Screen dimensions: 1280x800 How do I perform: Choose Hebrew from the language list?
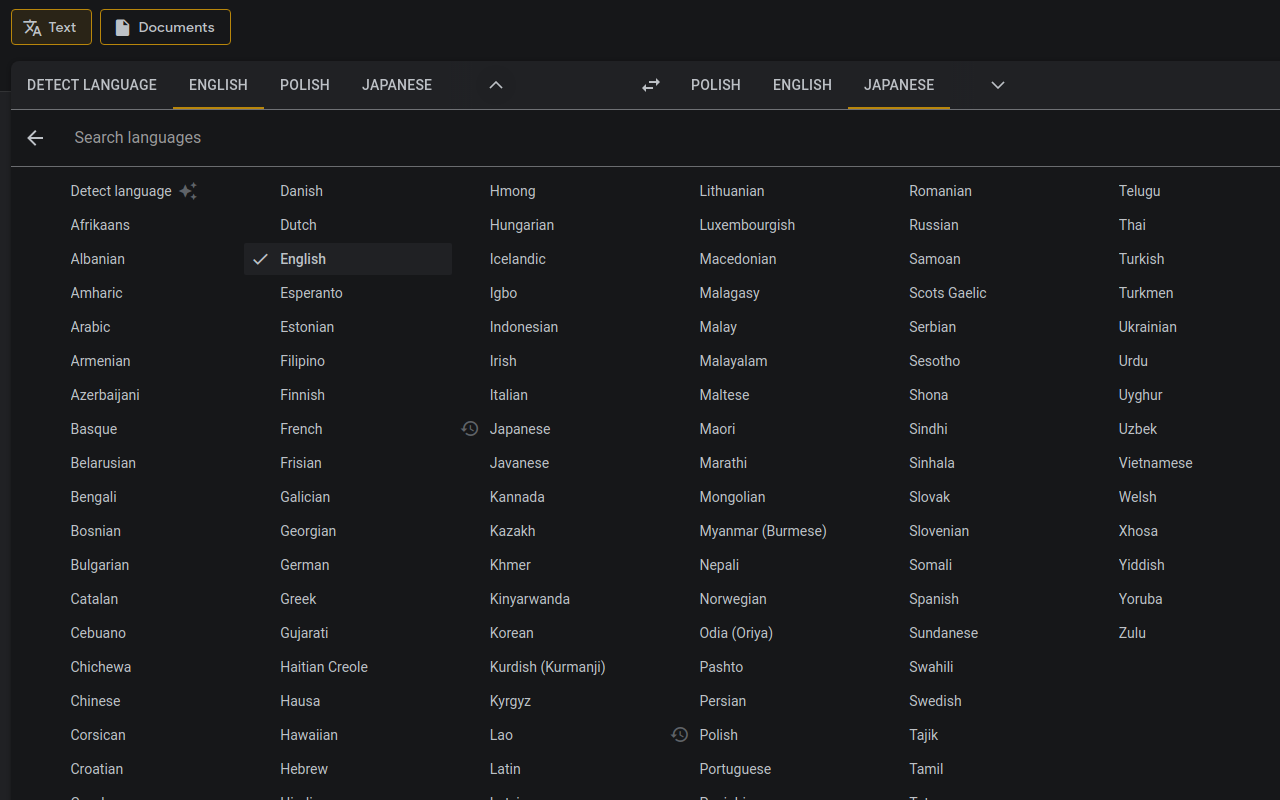(304, 769)
